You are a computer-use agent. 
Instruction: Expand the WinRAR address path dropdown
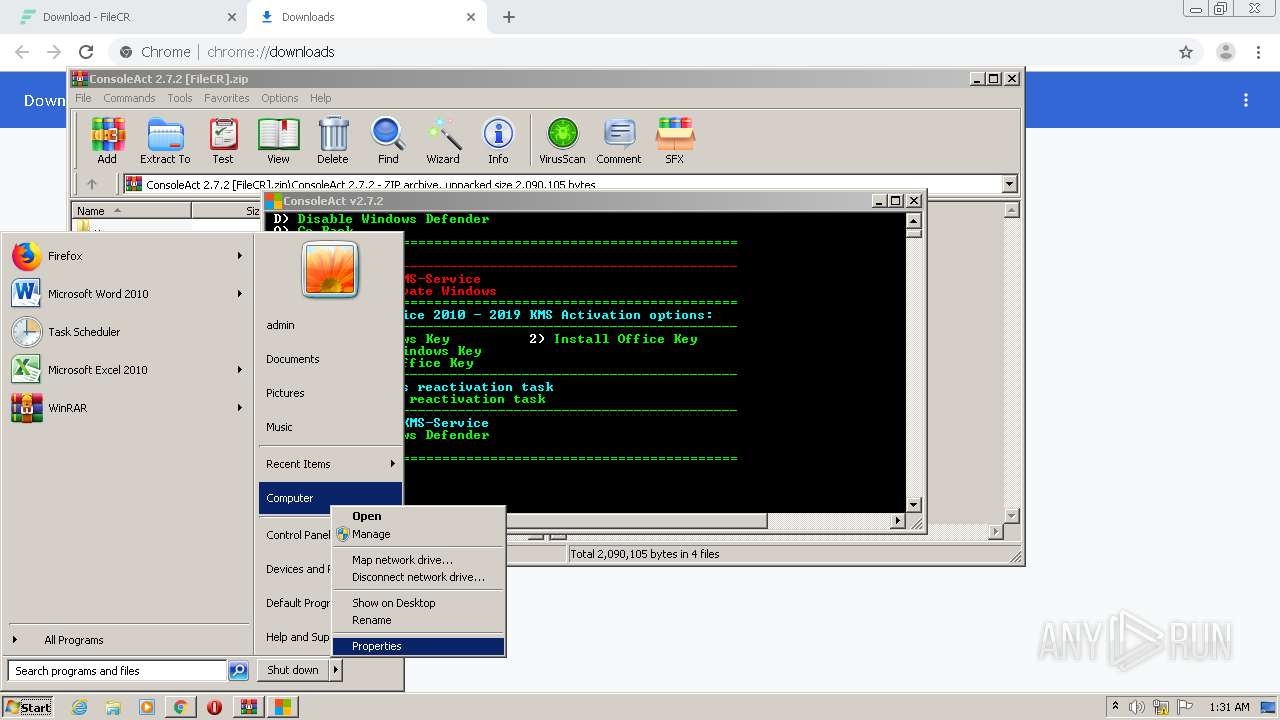(1009, 184)
